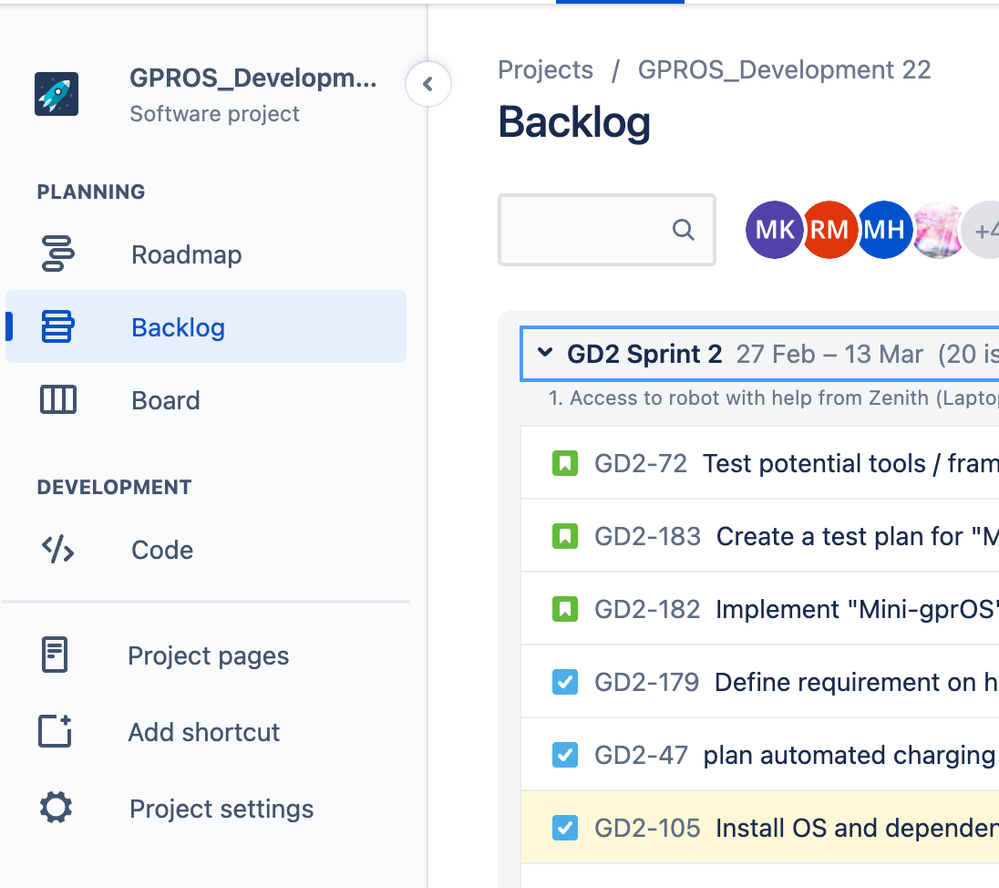Filter by the MH avatar

point(884,229)
